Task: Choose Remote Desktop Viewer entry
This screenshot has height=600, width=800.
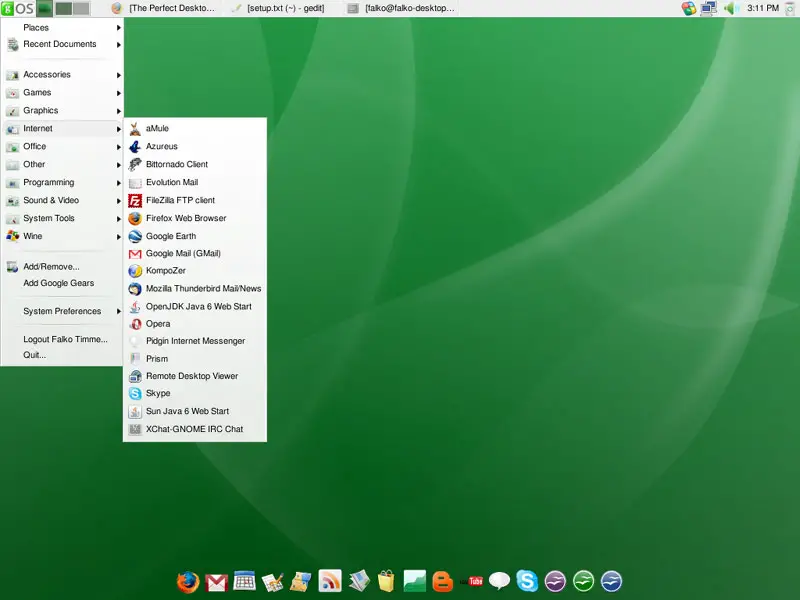Action: tap(195, 376)
